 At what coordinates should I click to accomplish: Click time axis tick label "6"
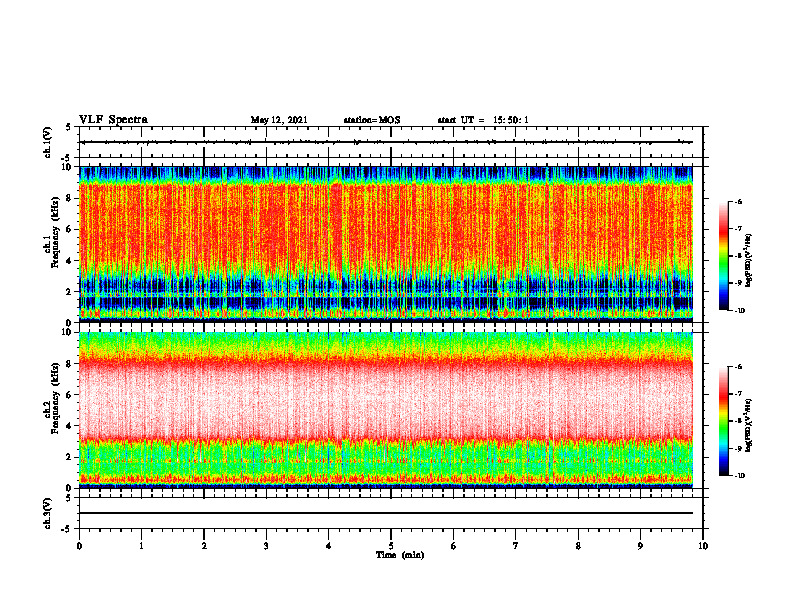click(x=454, y=546)
